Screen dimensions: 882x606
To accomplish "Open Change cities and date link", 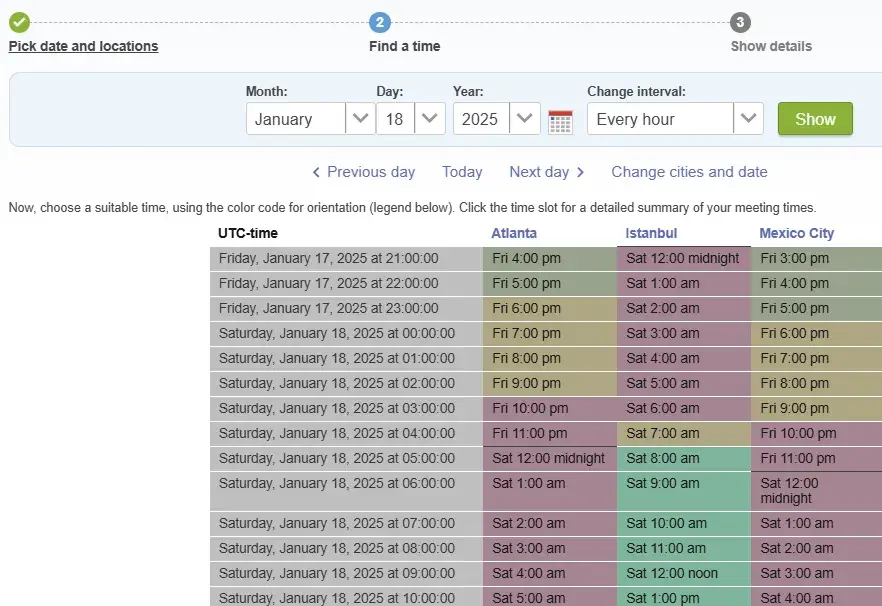I will [x=689, y=172].
